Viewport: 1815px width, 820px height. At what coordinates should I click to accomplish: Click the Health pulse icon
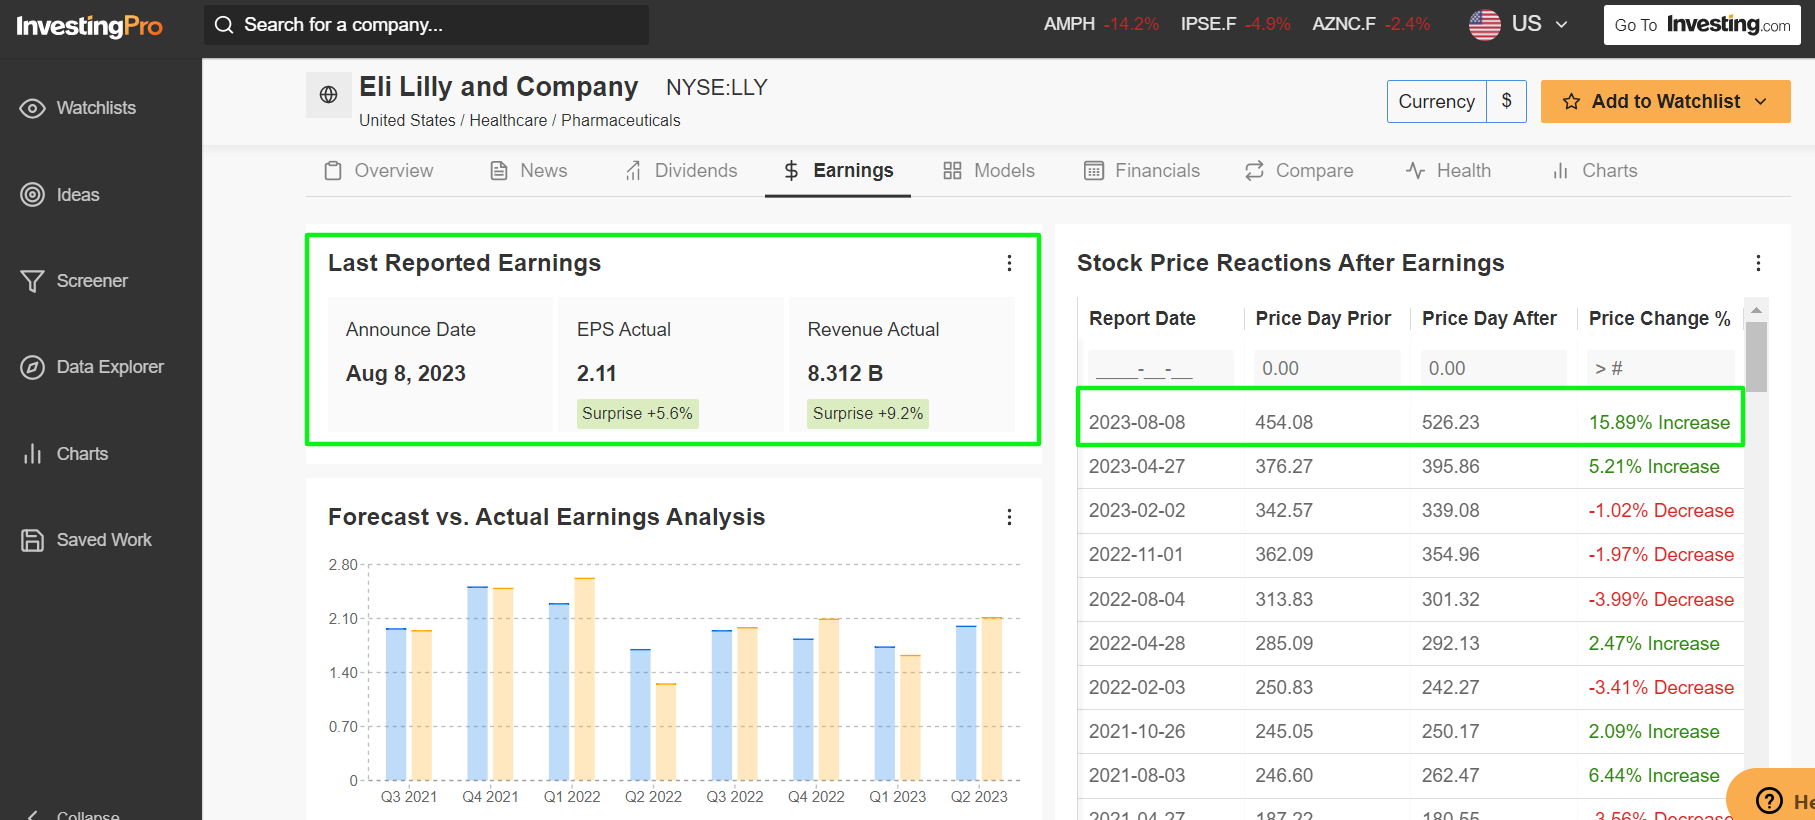coord(1415,171)
